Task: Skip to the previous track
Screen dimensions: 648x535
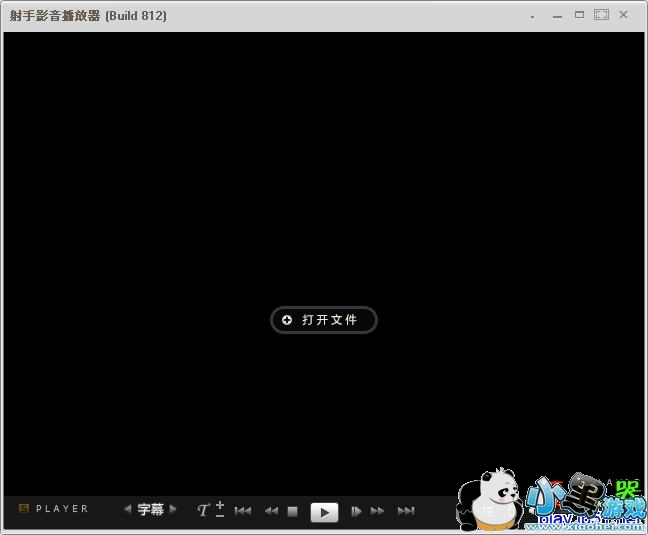Action: pos(243,511)
